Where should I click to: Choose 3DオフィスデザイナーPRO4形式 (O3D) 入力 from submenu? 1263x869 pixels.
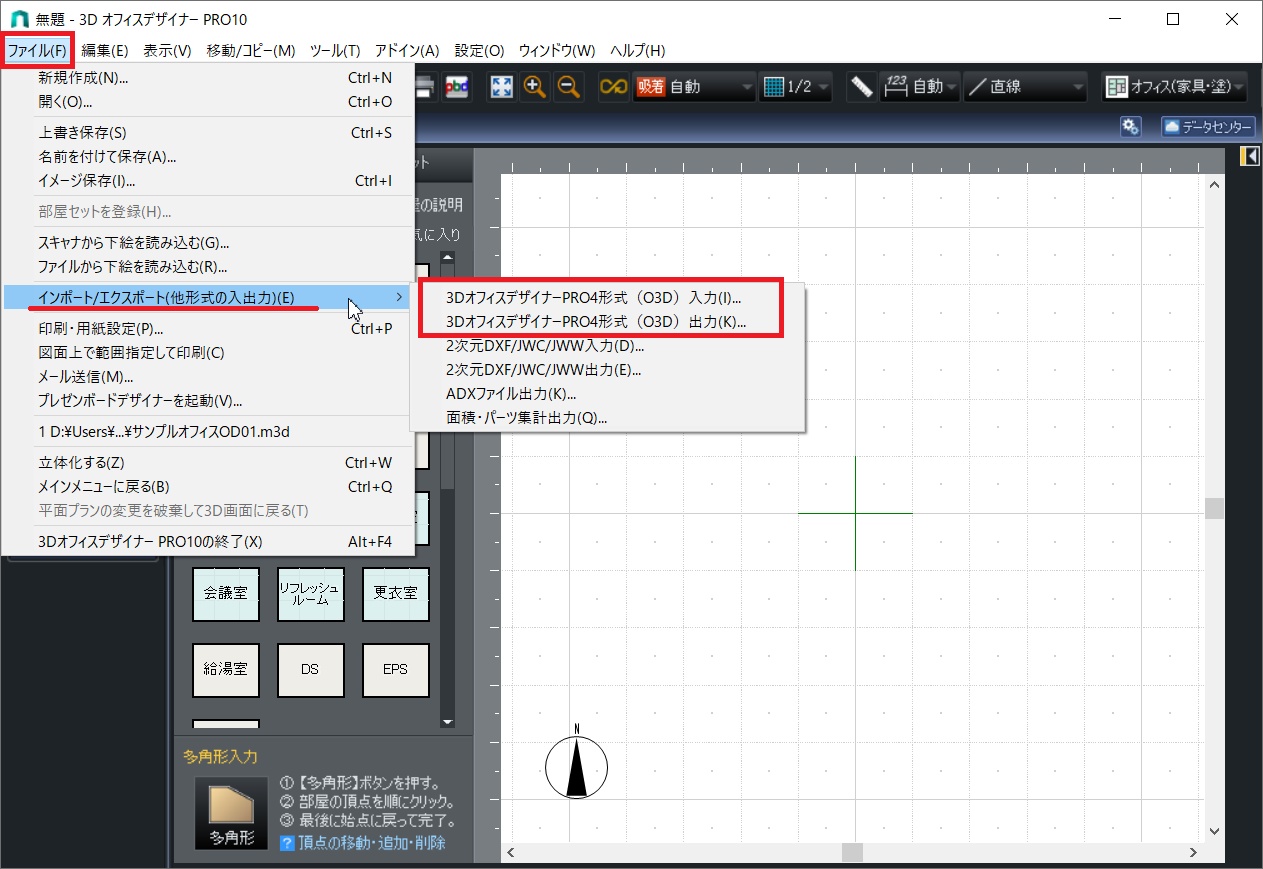(593, 297)
